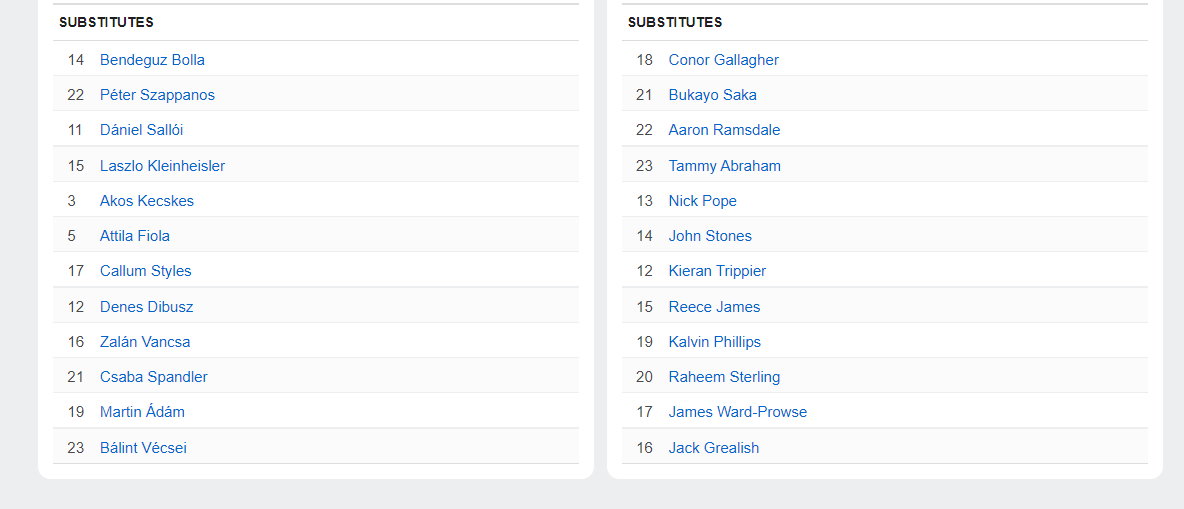This screenshot has height=509, width=1184.
Task: View Attila Fiola's player page
Action: pyautogui.click(x=135, y=236)
